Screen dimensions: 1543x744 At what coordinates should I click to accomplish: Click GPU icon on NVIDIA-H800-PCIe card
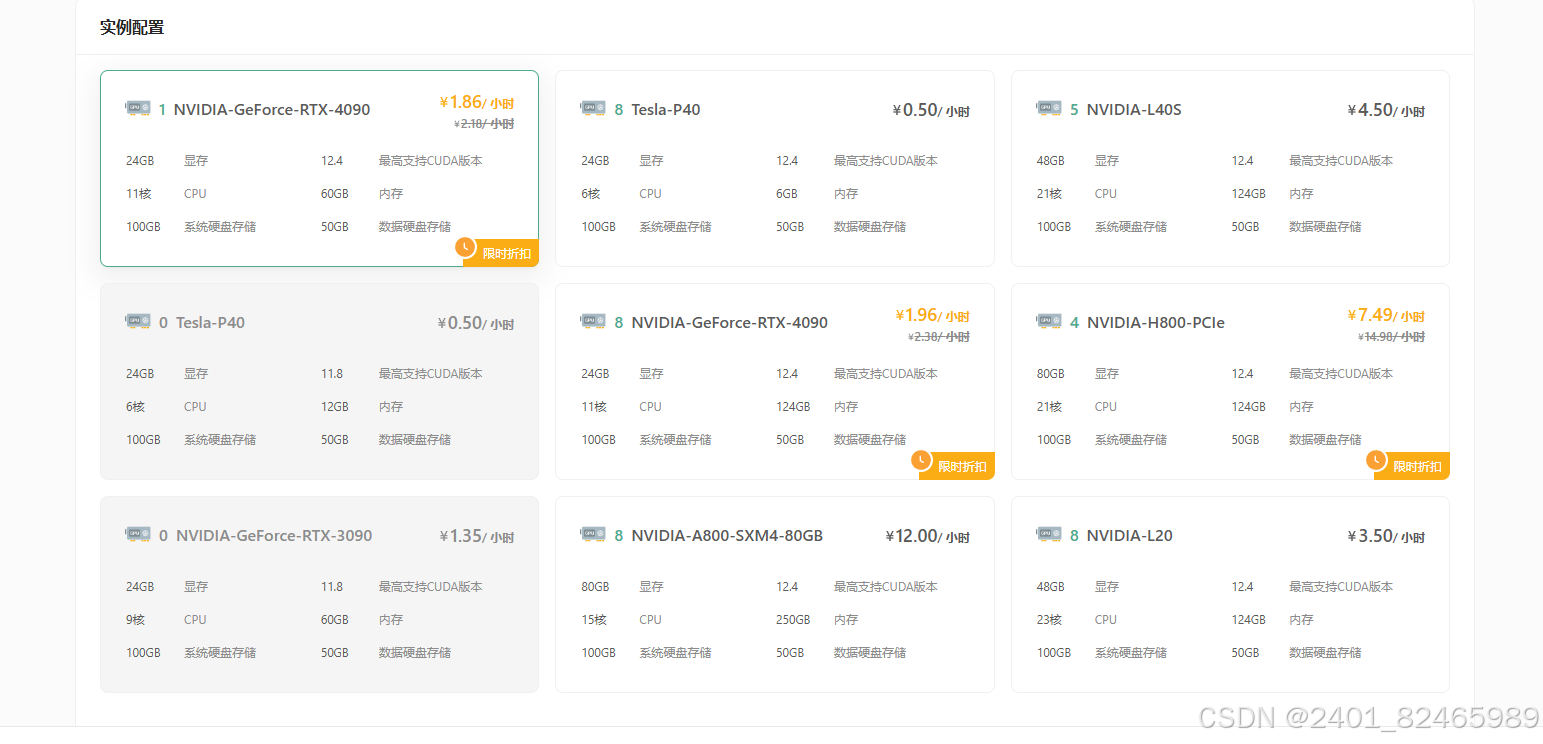pyautogui.click(x=1049, y=320)
